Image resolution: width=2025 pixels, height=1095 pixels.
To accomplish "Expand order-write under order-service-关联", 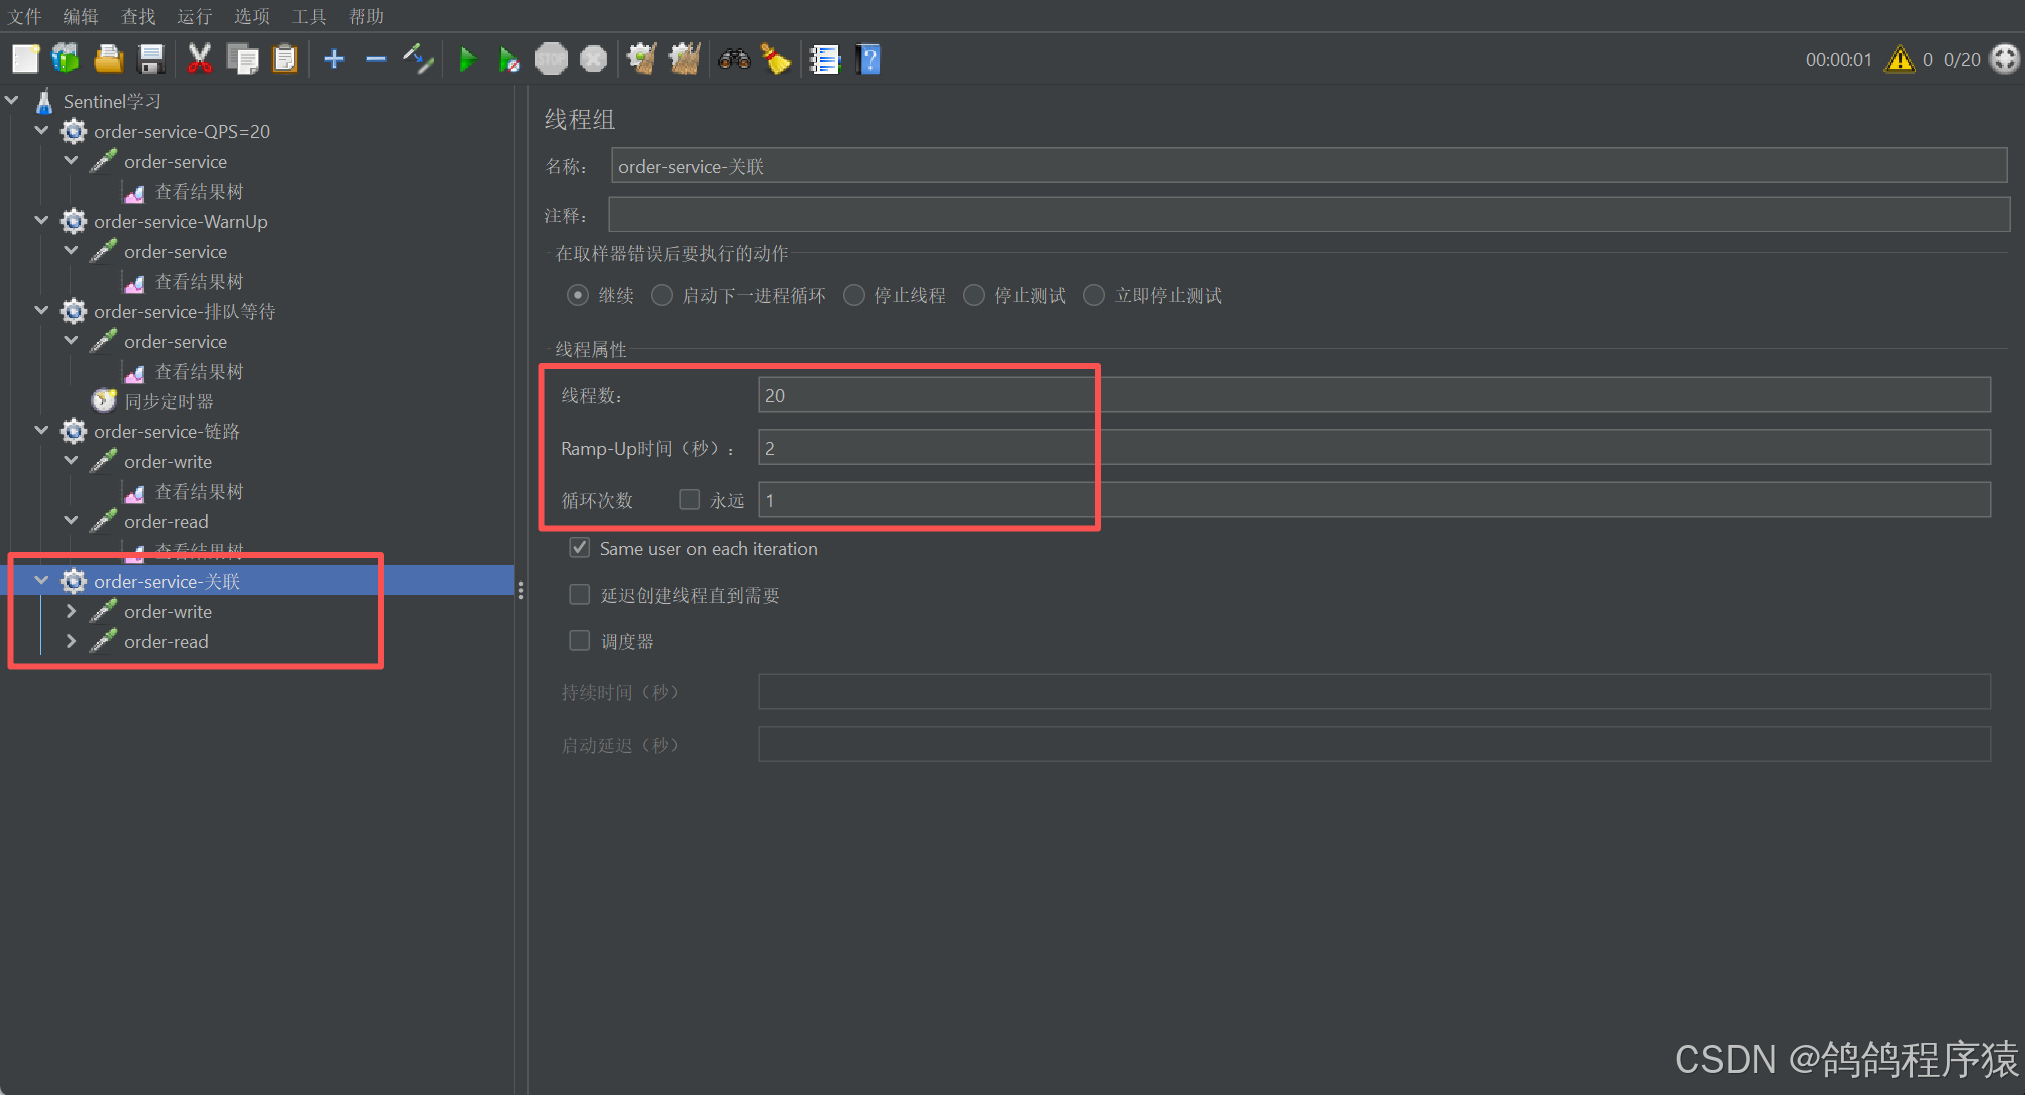I will point(71,611).
